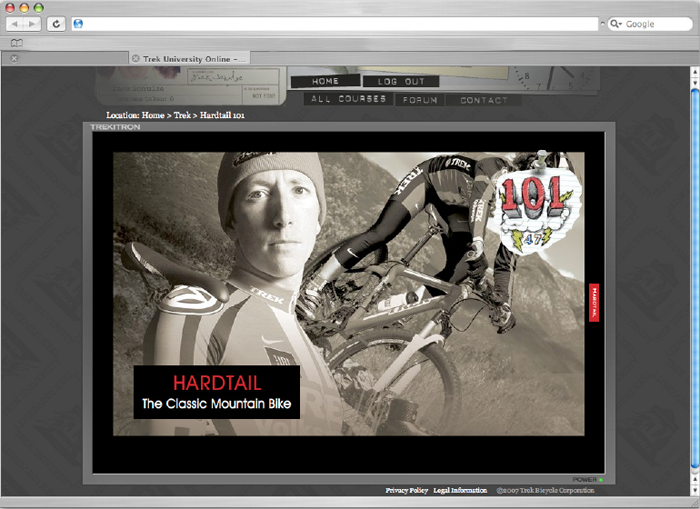Click the Google search magnifier icon
This screenshot has height=509, width=700.
(x=617, y=24)
